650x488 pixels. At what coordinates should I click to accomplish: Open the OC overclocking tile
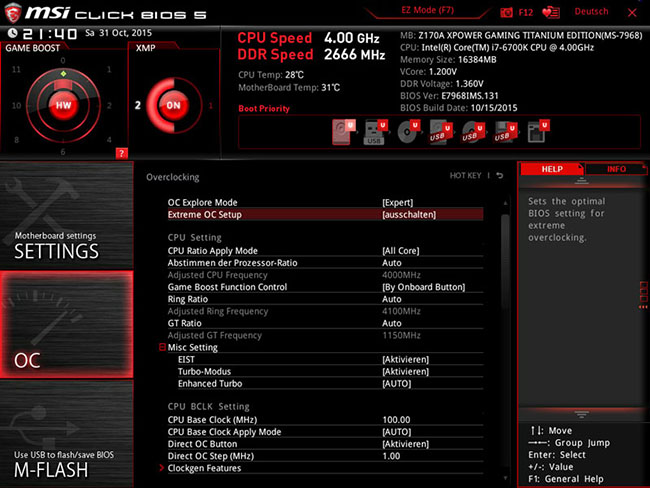point(67,325)
